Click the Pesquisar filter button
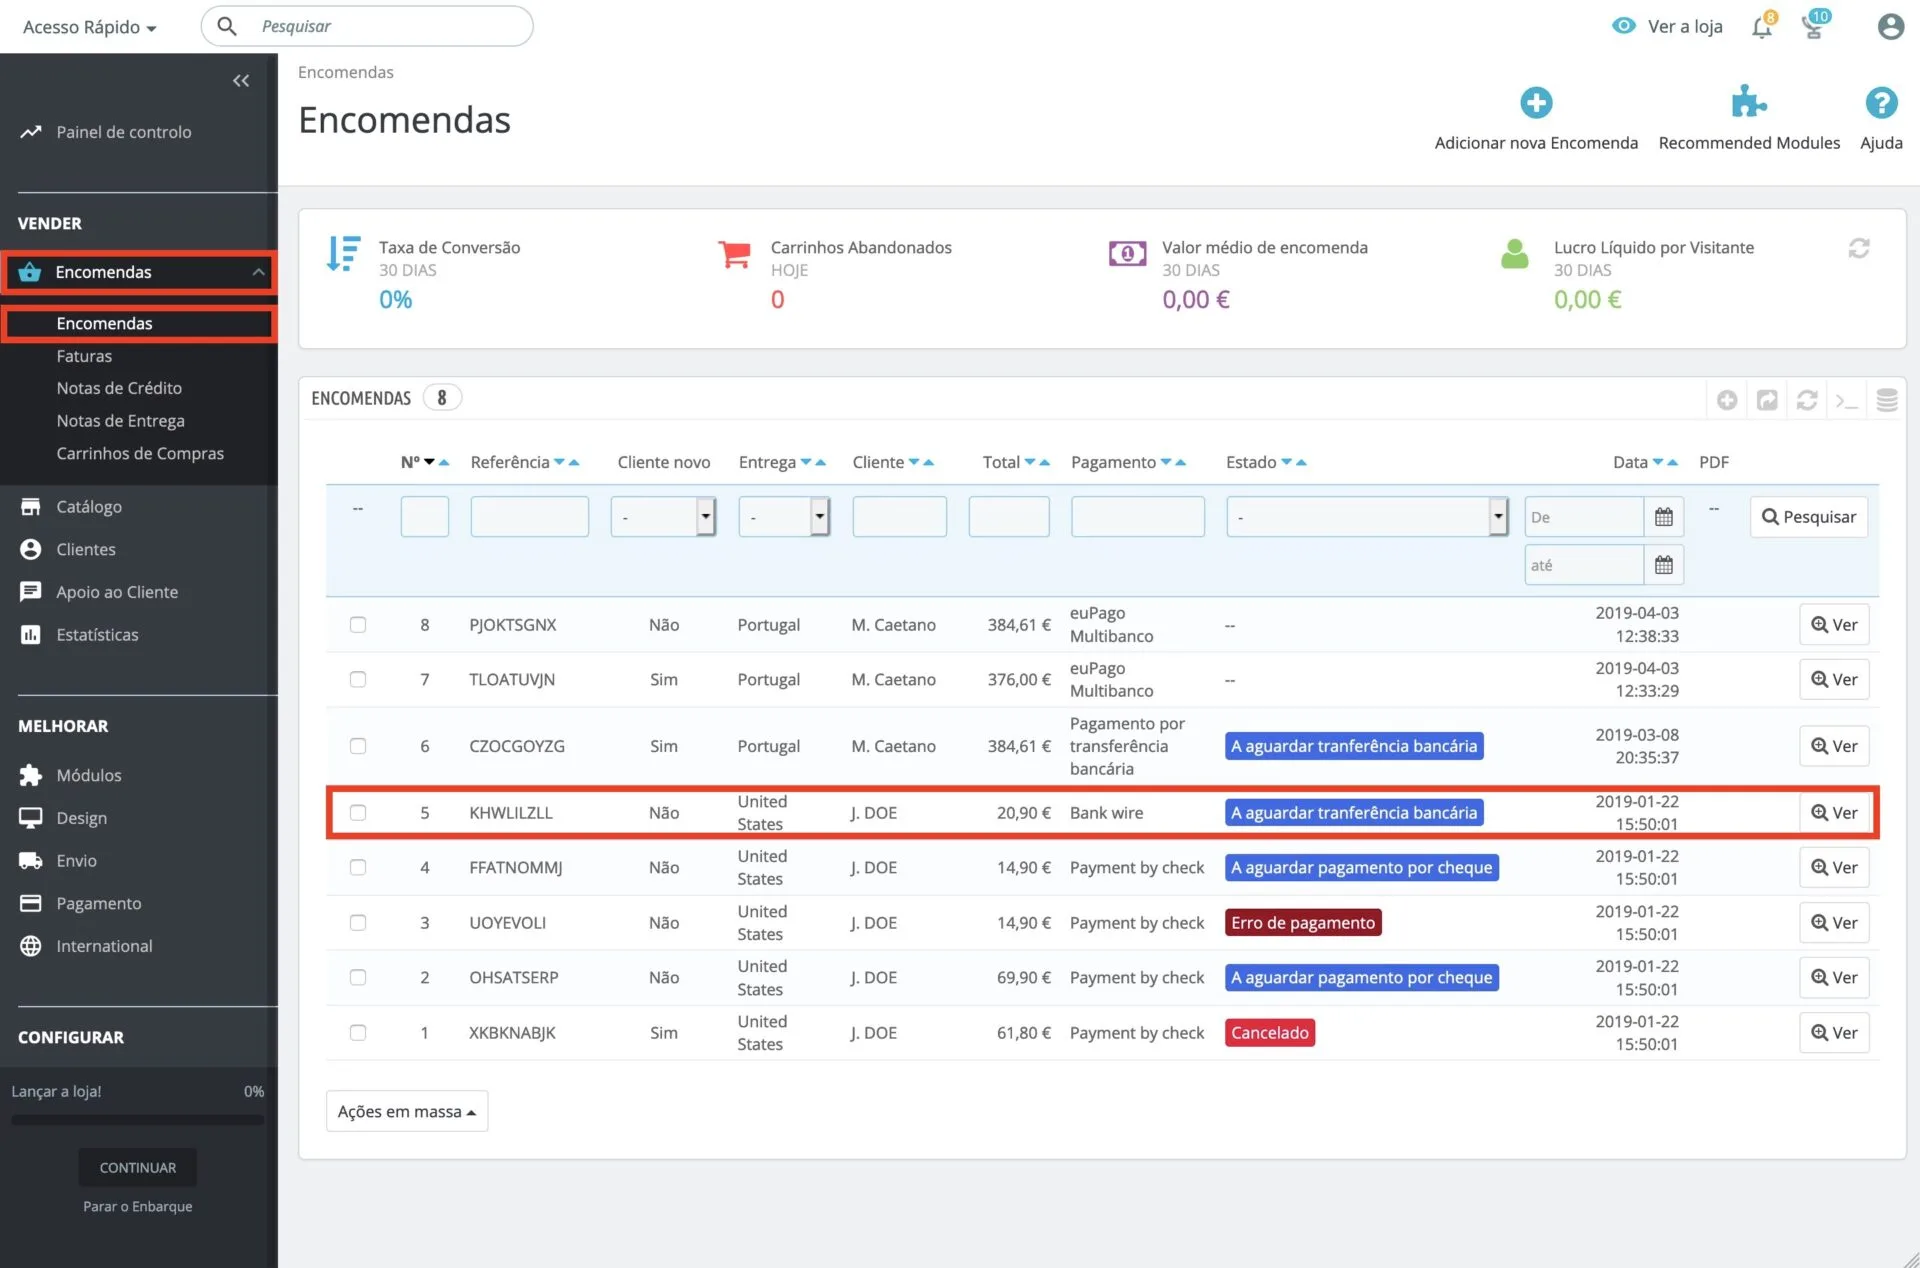Screen dimensions: 1920x1268 pyautogui.click(x=1808, y=517)
